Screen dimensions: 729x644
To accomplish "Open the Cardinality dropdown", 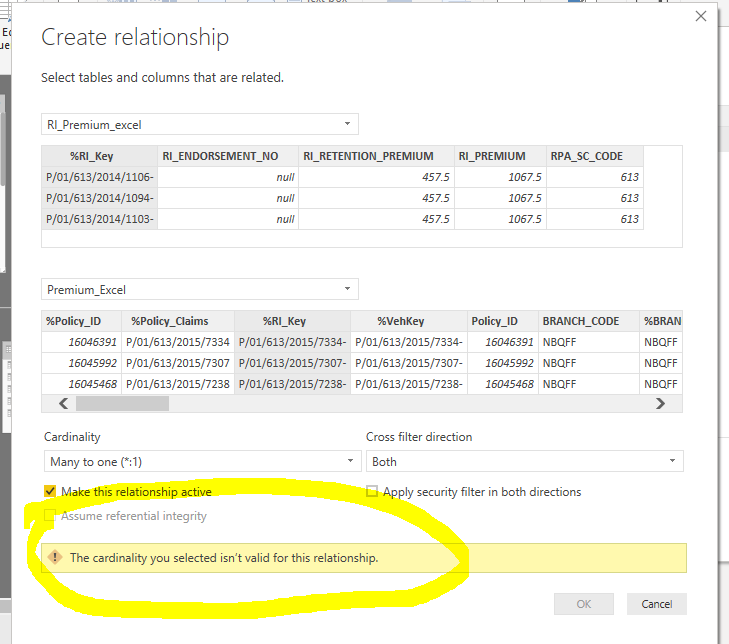I will 202,461.
